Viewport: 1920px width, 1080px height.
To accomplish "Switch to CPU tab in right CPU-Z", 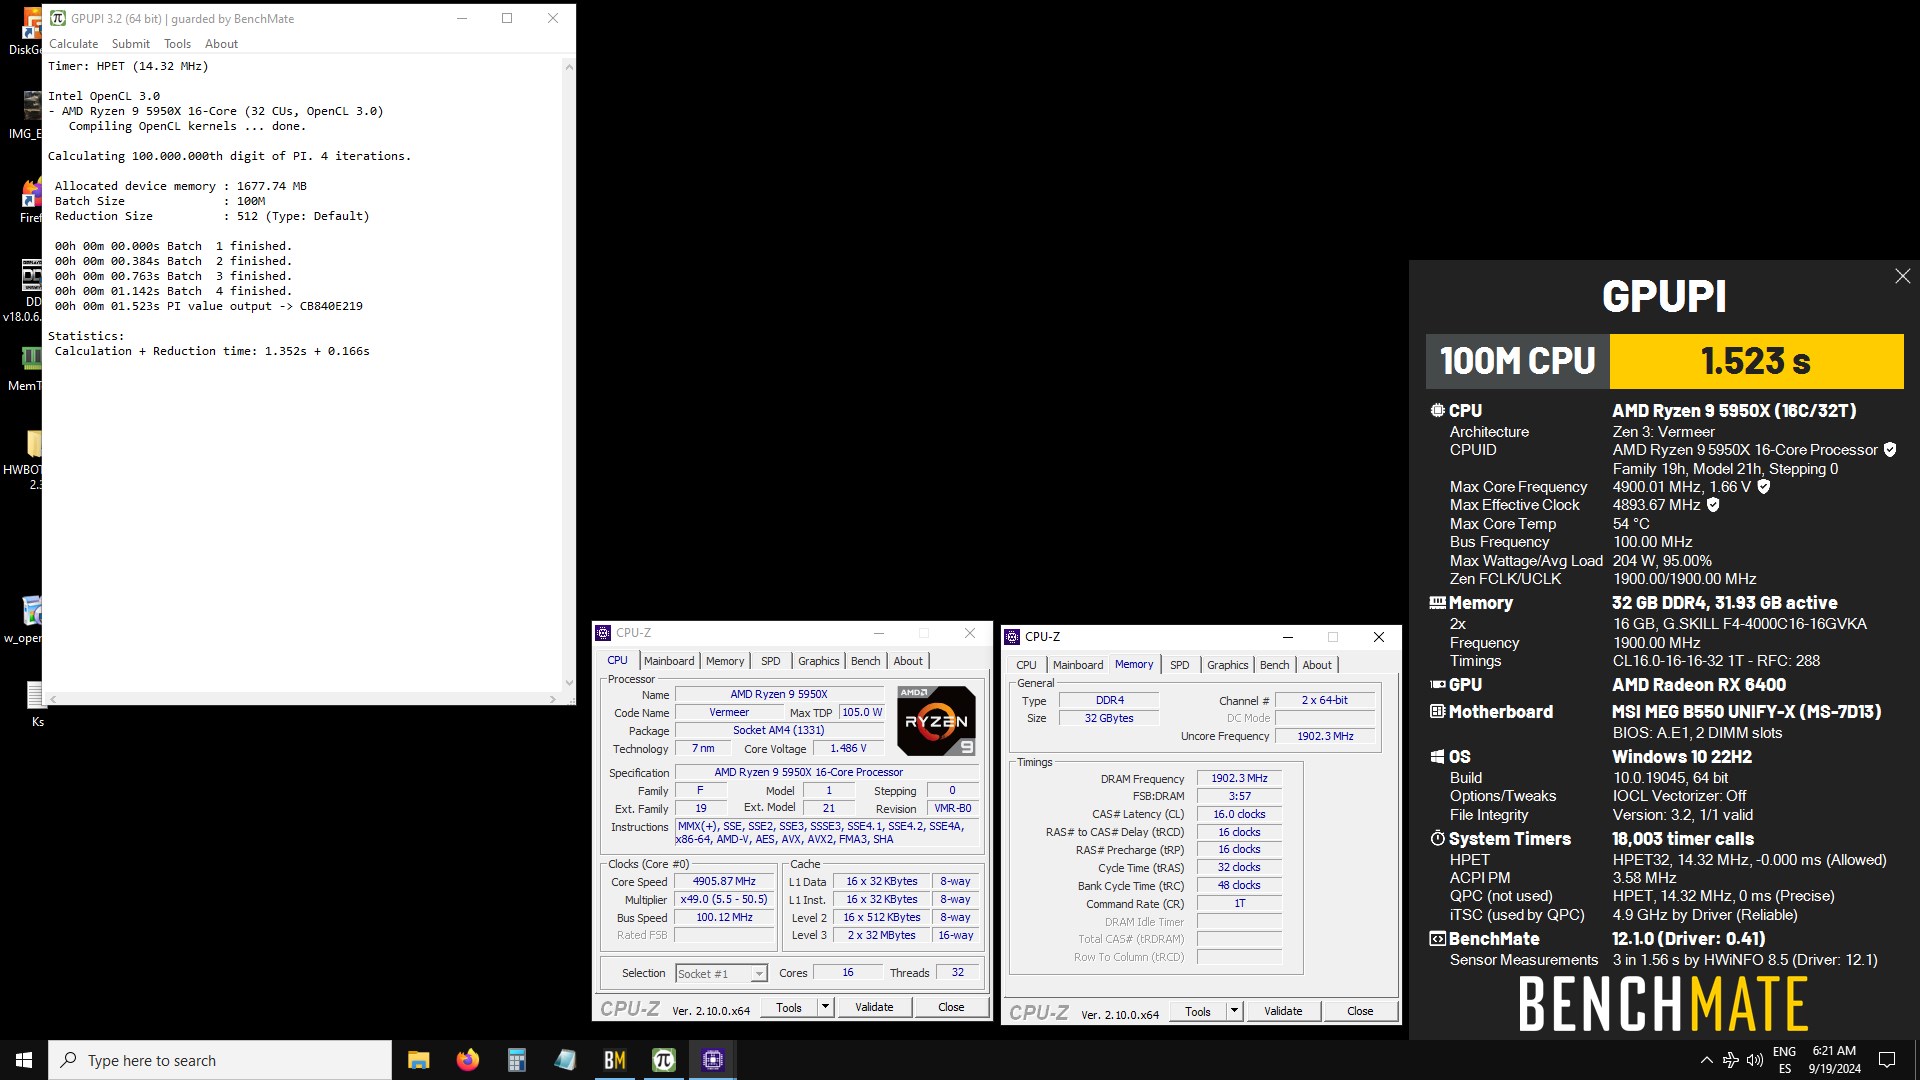I will pos(1026,665).
